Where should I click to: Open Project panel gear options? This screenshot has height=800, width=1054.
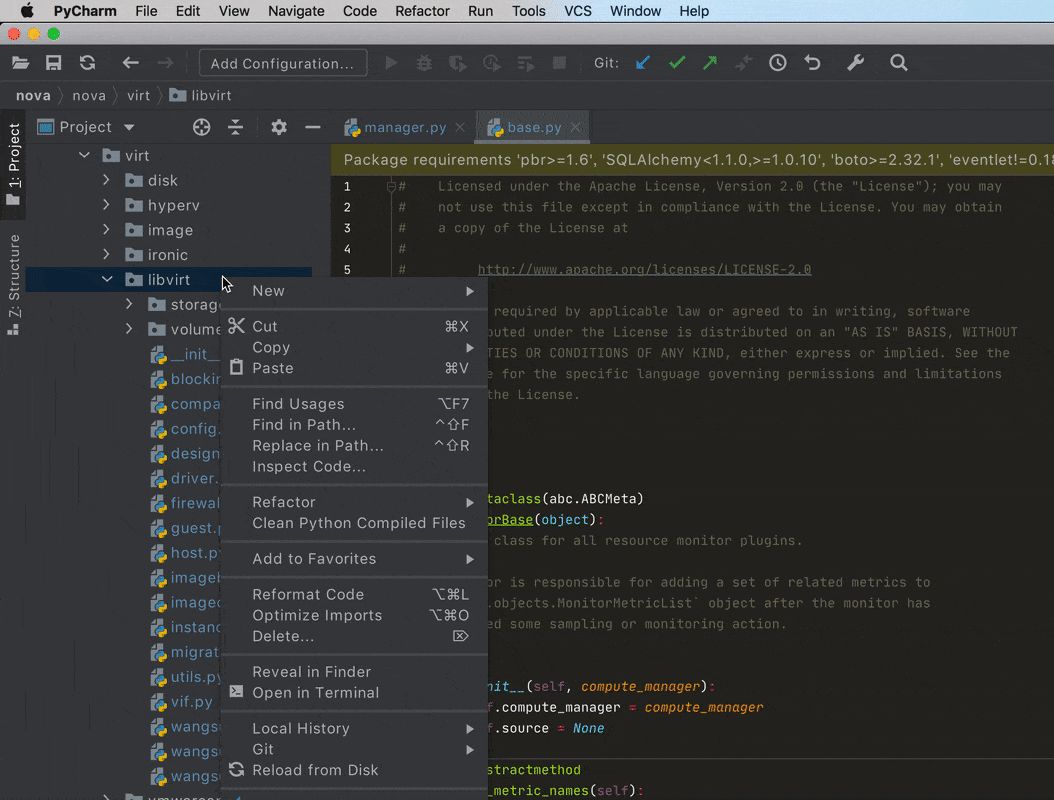pyautogui.click(x=279, y=127)
